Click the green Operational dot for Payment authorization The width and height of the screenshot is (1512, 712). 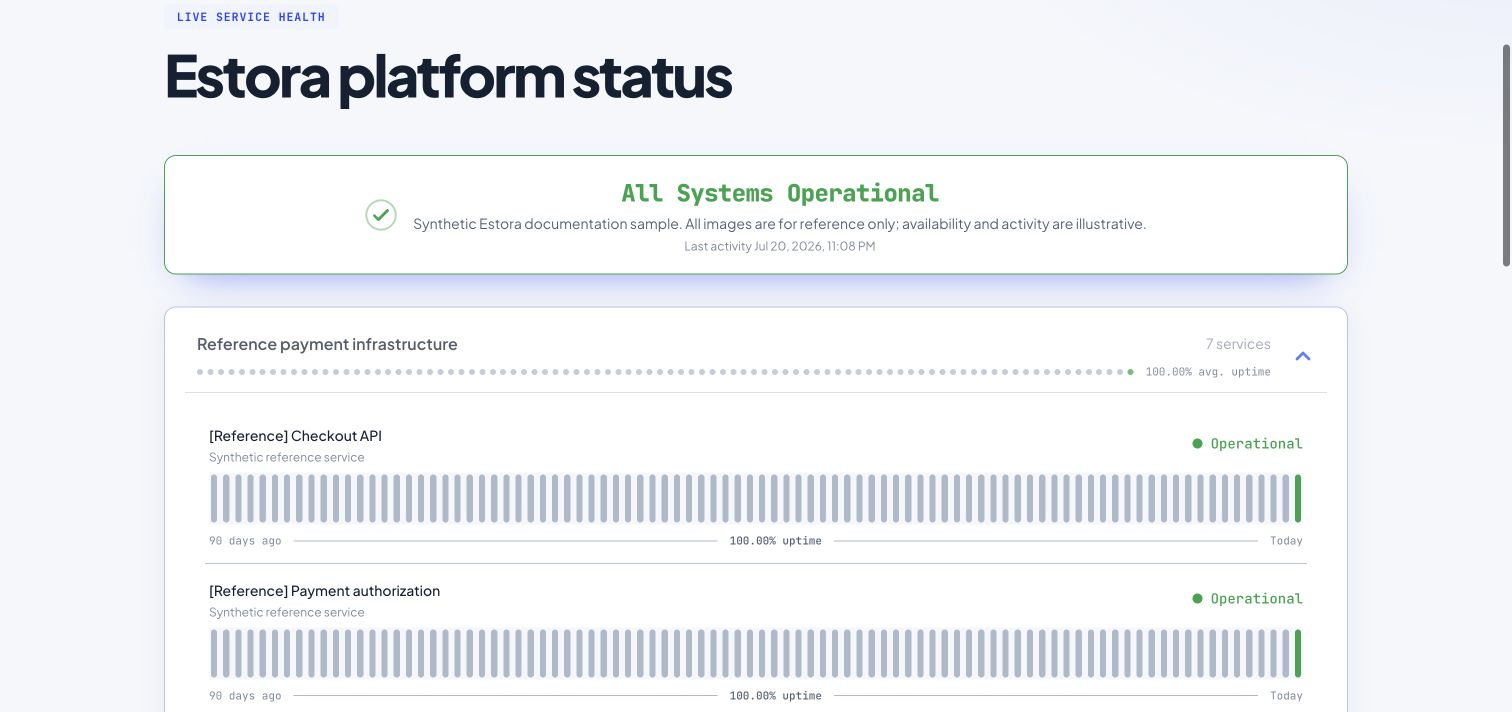(1197, 598)
